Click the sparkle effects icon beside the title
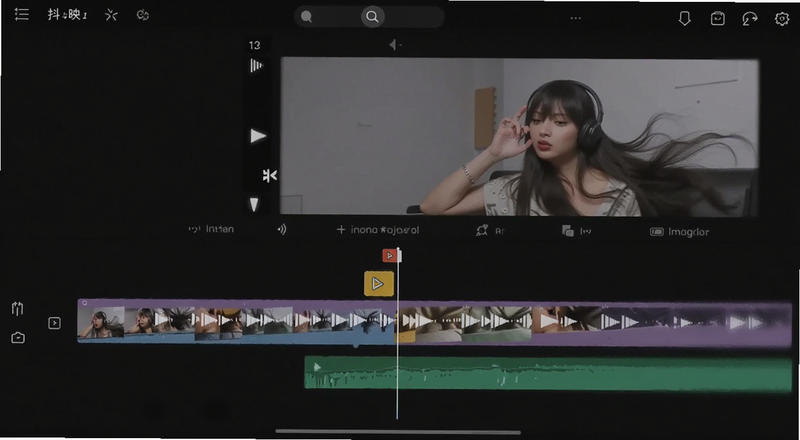This screenshot has height=440, width=800. coord(111,15)
